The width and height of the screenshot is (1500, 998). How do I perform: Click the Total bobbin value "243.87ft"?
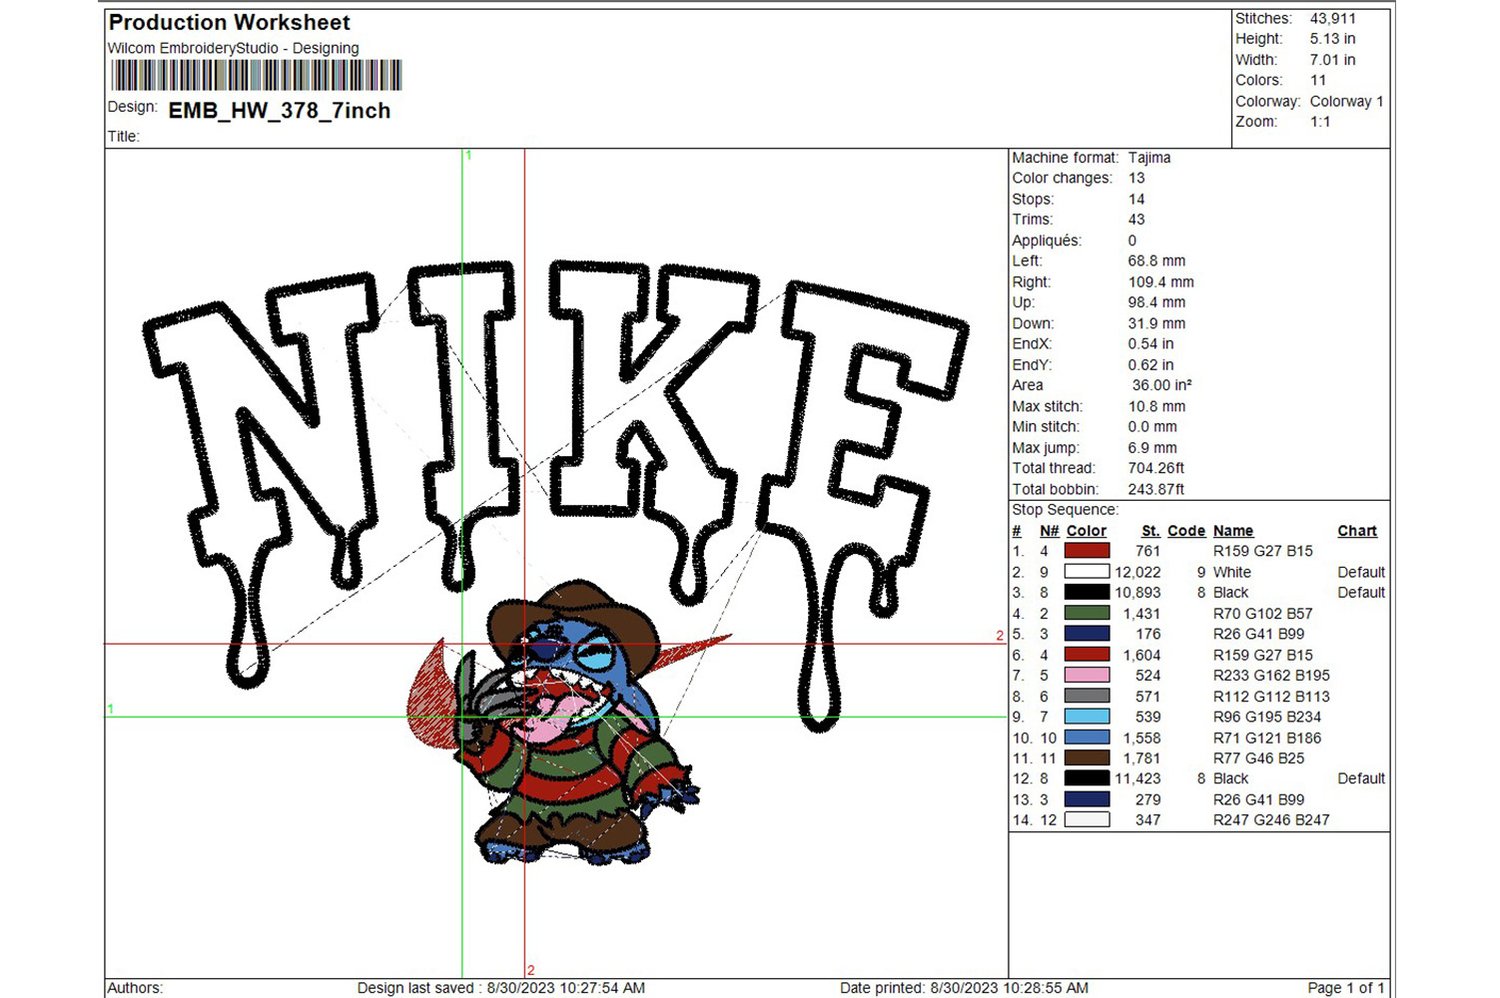[x=1156, y=489]
